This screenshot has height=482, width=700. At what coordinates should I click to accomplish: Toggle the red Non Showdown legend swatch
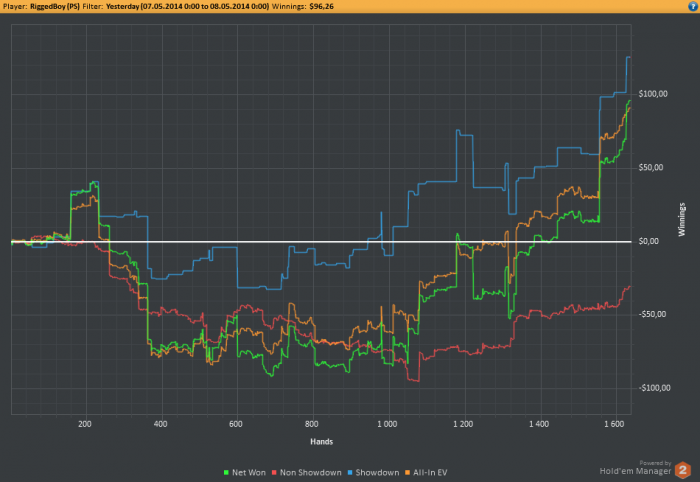coord(275,473)
